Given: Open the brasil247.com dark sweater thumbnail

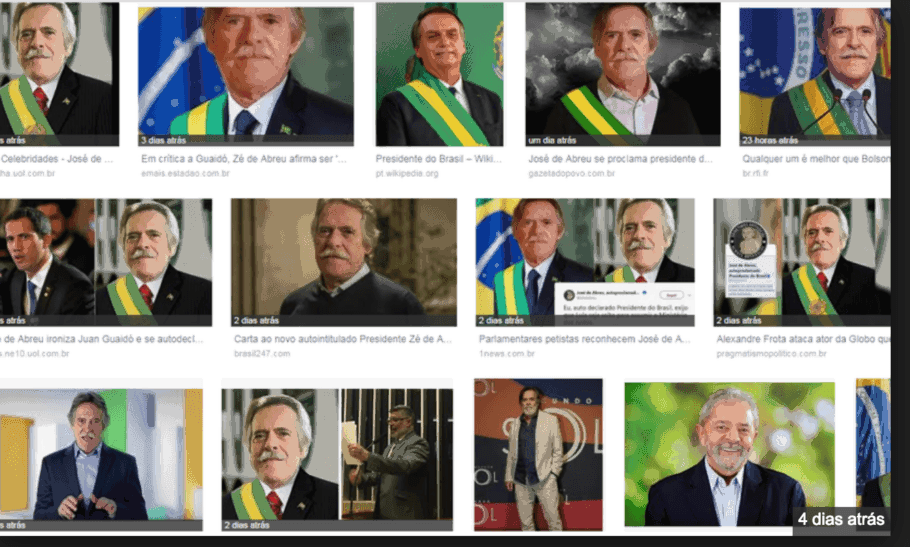Looking at the screenshot, I should pos(344,262).
